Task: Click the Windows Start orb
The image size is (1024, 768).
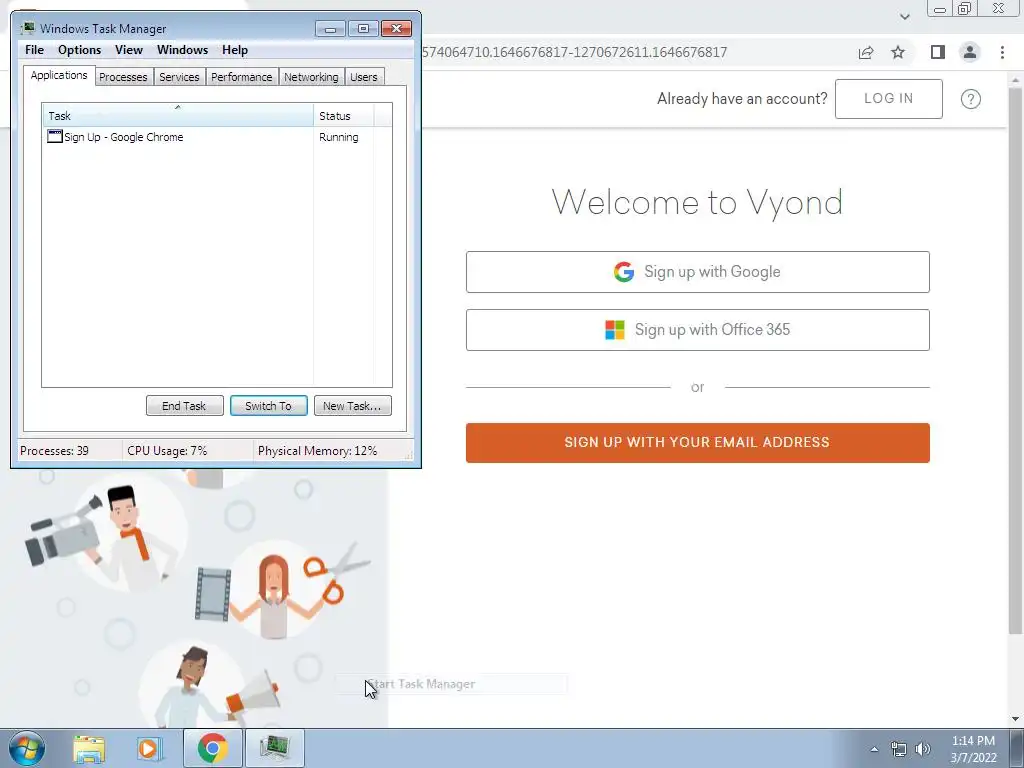Action: coord(27,748)
